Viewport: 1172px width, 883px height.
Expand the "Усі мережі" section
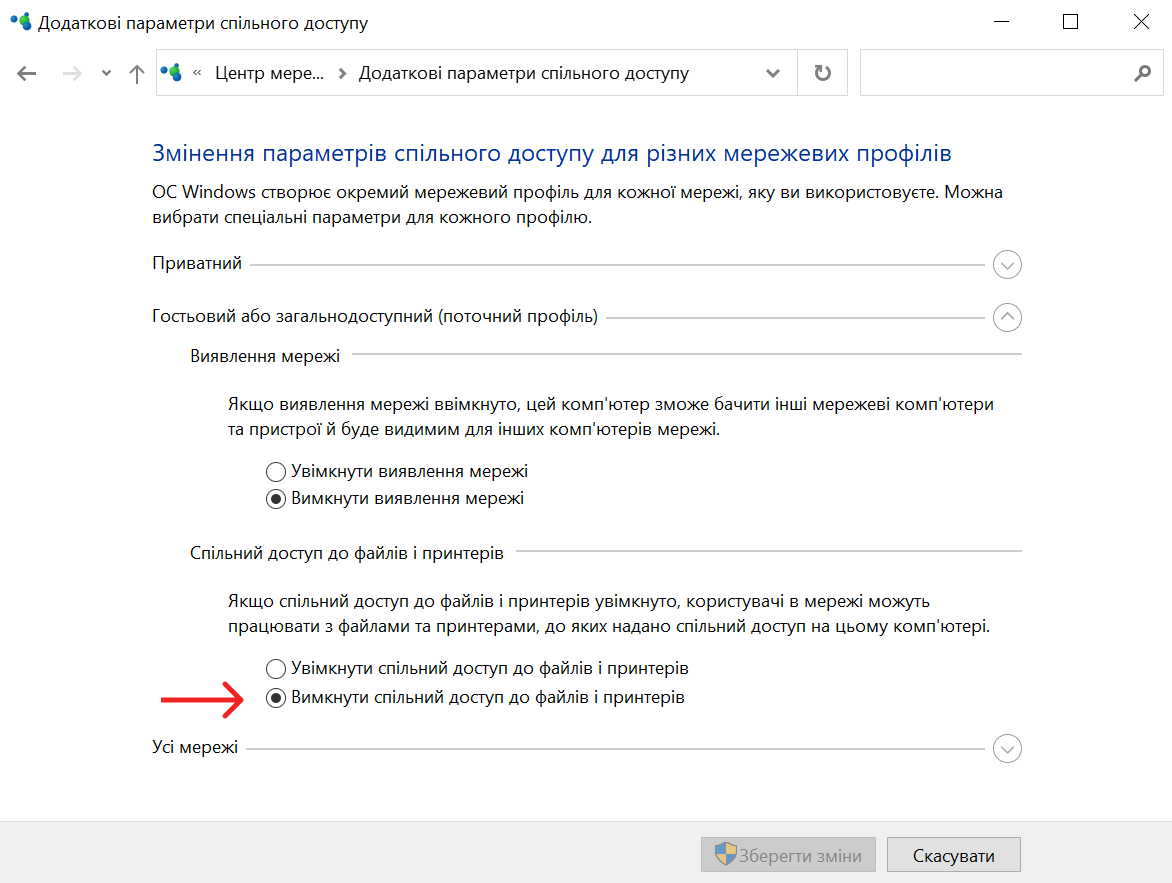1007,748
